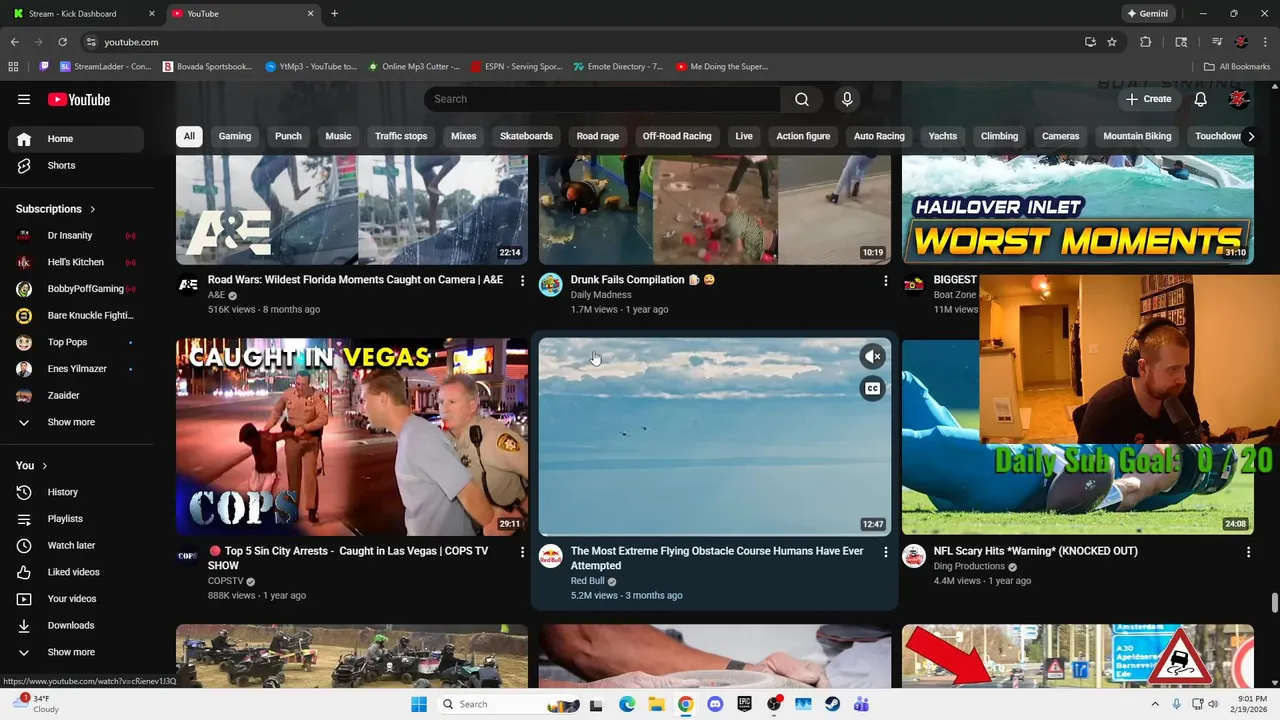The width and height of the screenshot is (1280, 720).
Task: Submit search with the magnifier button
Action: 801,99
